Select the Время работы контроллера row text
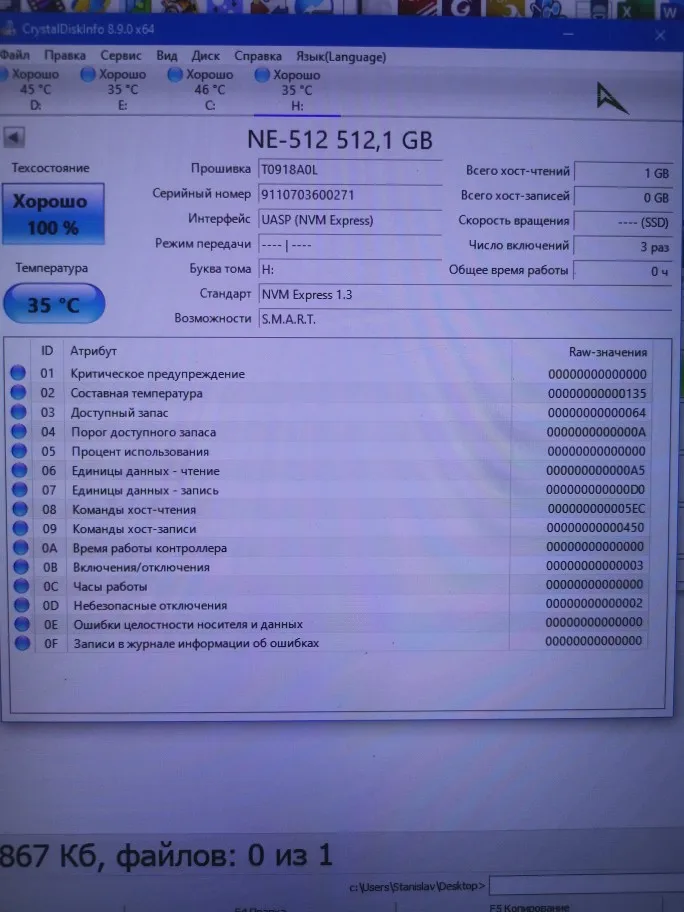 click(150, 548)
